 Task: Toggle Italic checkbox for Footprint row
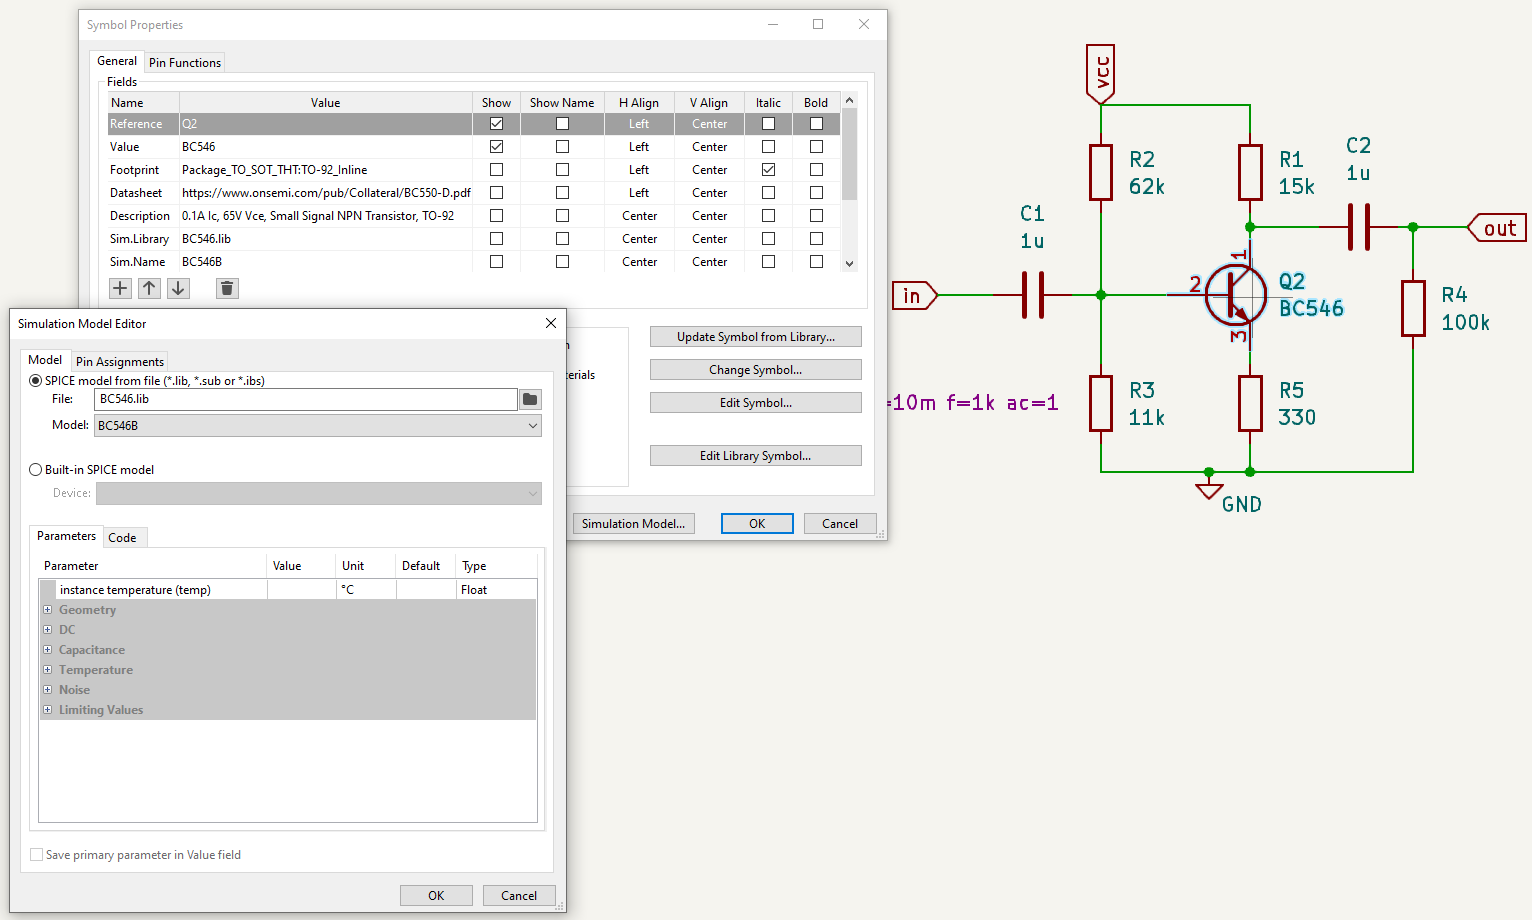(x=768, y=170)
